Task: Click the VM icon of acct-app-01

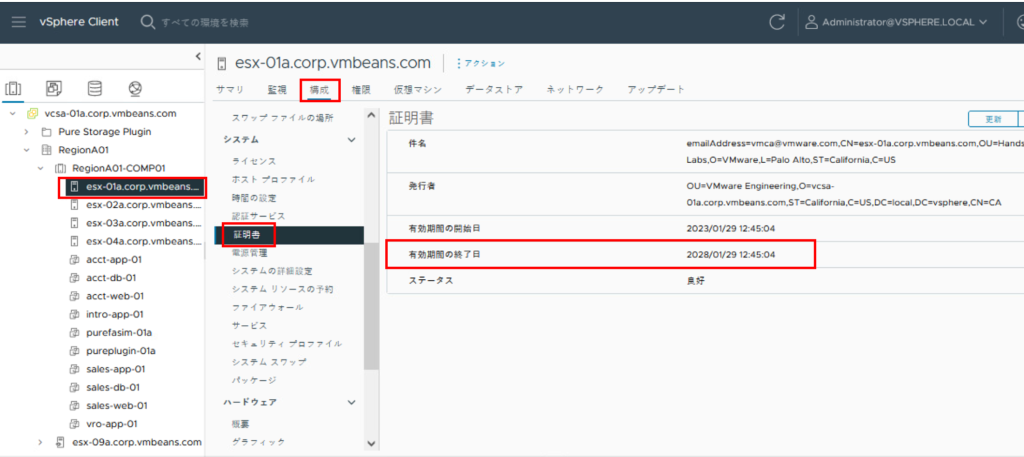Action: (x=74, y=260)
